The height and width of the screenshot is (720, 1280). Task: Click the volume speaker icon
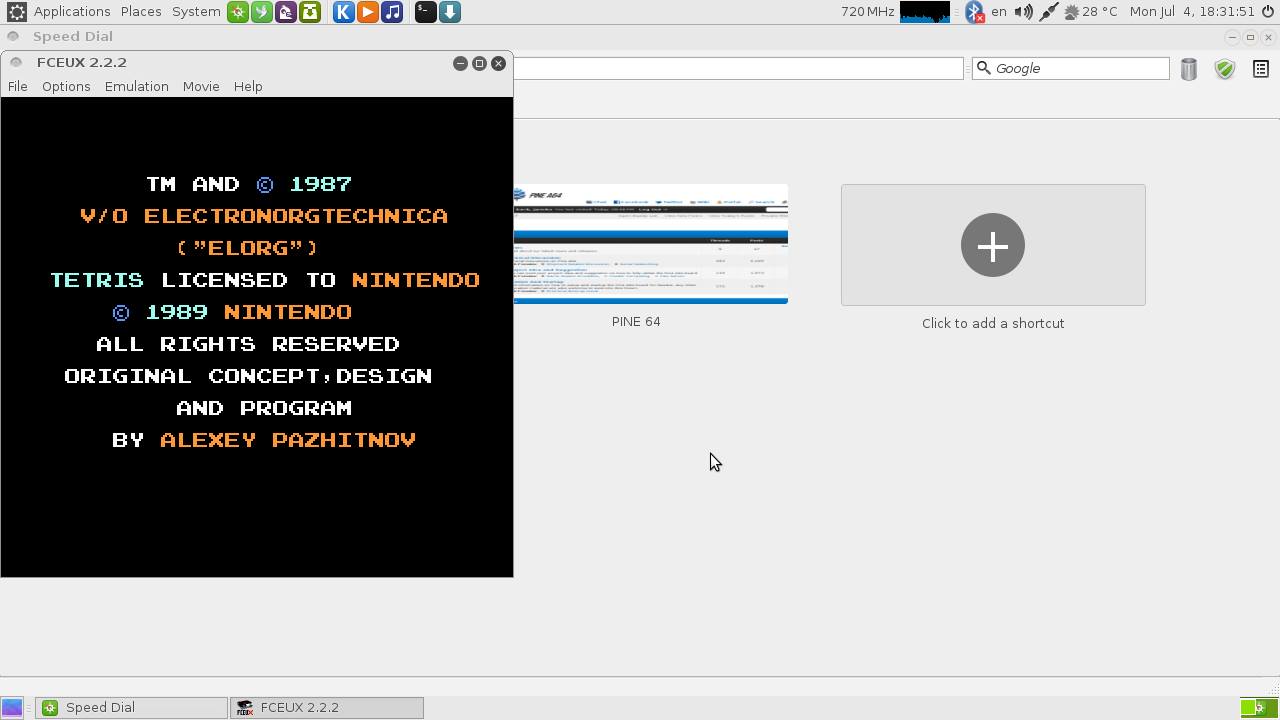point(1023,12)
